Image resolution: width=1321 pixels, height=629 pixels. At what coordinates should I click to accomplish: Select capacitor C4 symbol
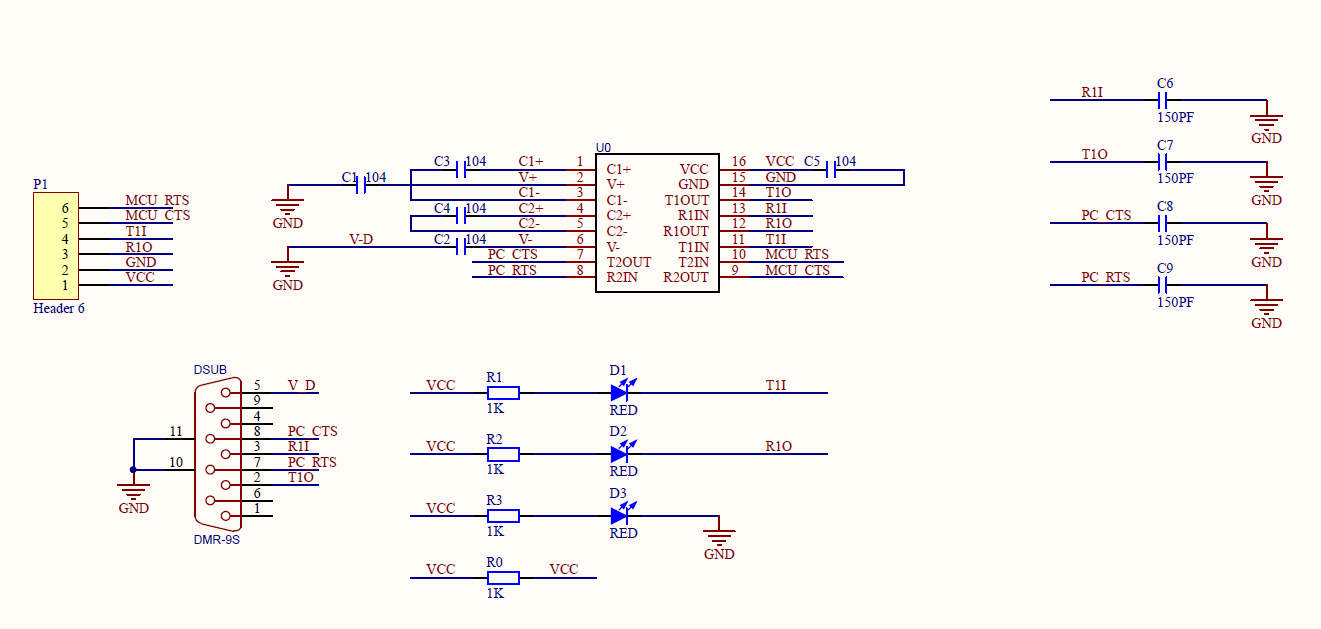pyautogui.click(x=460, y=216)
